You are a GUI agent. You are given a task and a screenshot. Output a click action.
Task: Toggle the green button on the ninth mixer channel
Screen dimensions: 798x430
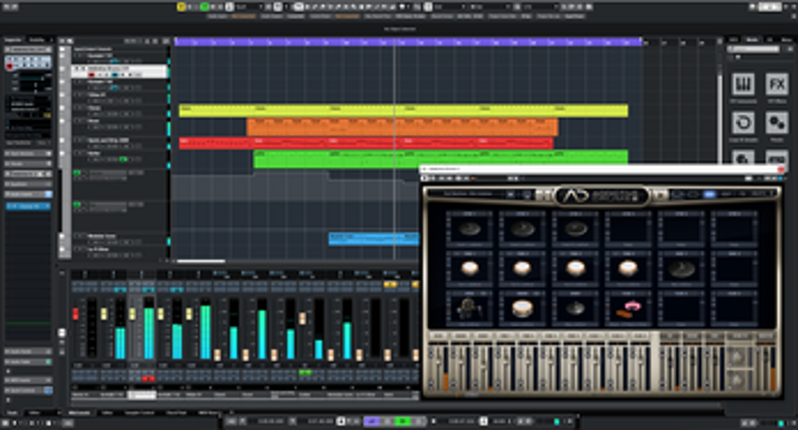pyautogui.click(x=305, y=372)
